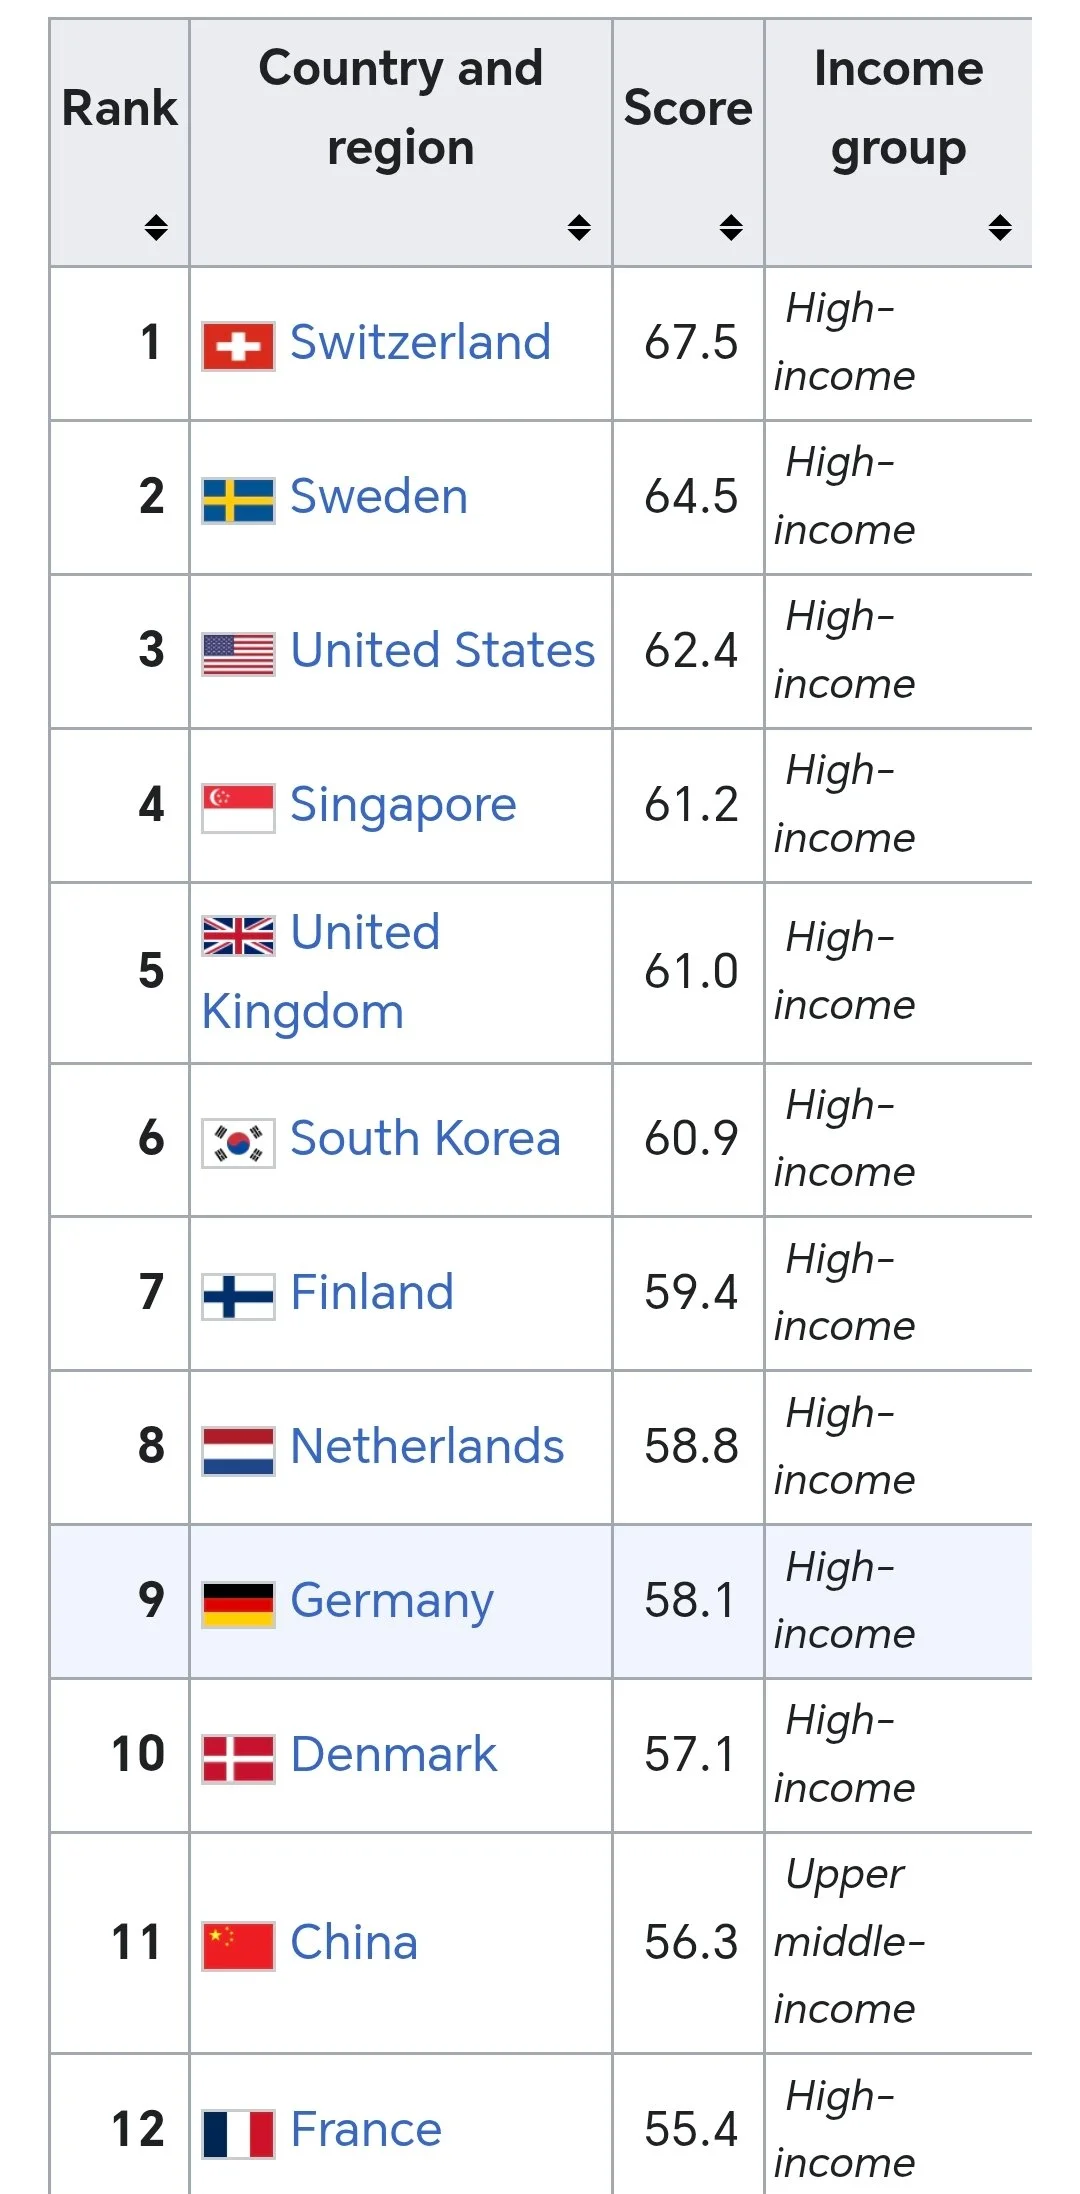Click the China flag icon
1080x2194 pixels.
(x=238, y=1946)
